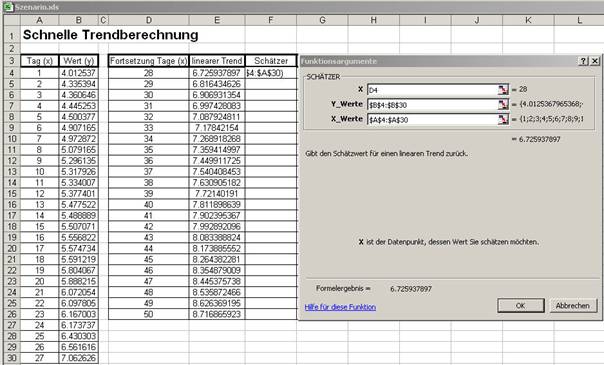This screenshot has width=604, height=365.
Task: Select cell B30 showing 7.062626
Action: tap(79, 358)
